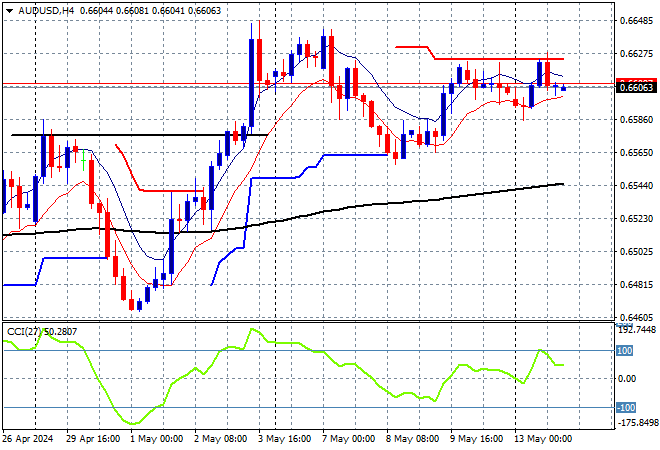Click the AUDUSD,H4 chart title text
Image resolution: width=660 pixels, height=450 pixels.
pyautogui.click(x=46, y=11)
